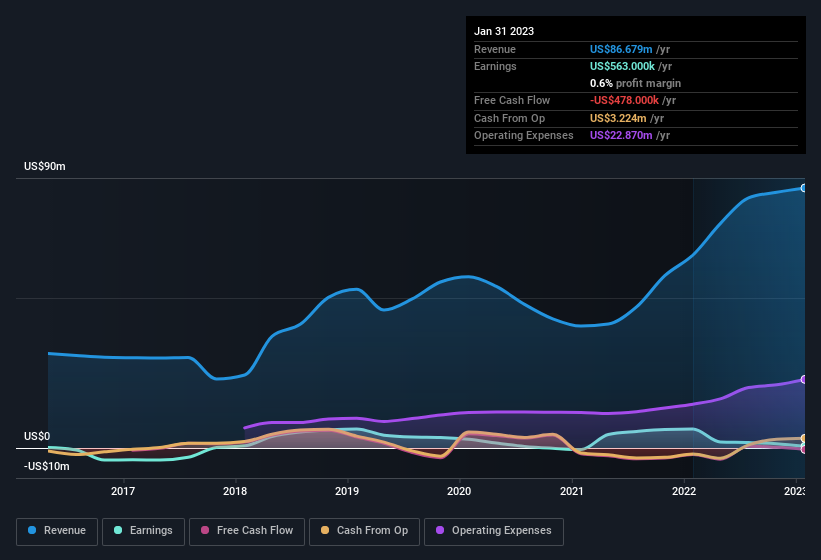This screenshot has width=821, height=560.
Task: Click the US$90m y-axis label
Action: [x=45, y=166]
